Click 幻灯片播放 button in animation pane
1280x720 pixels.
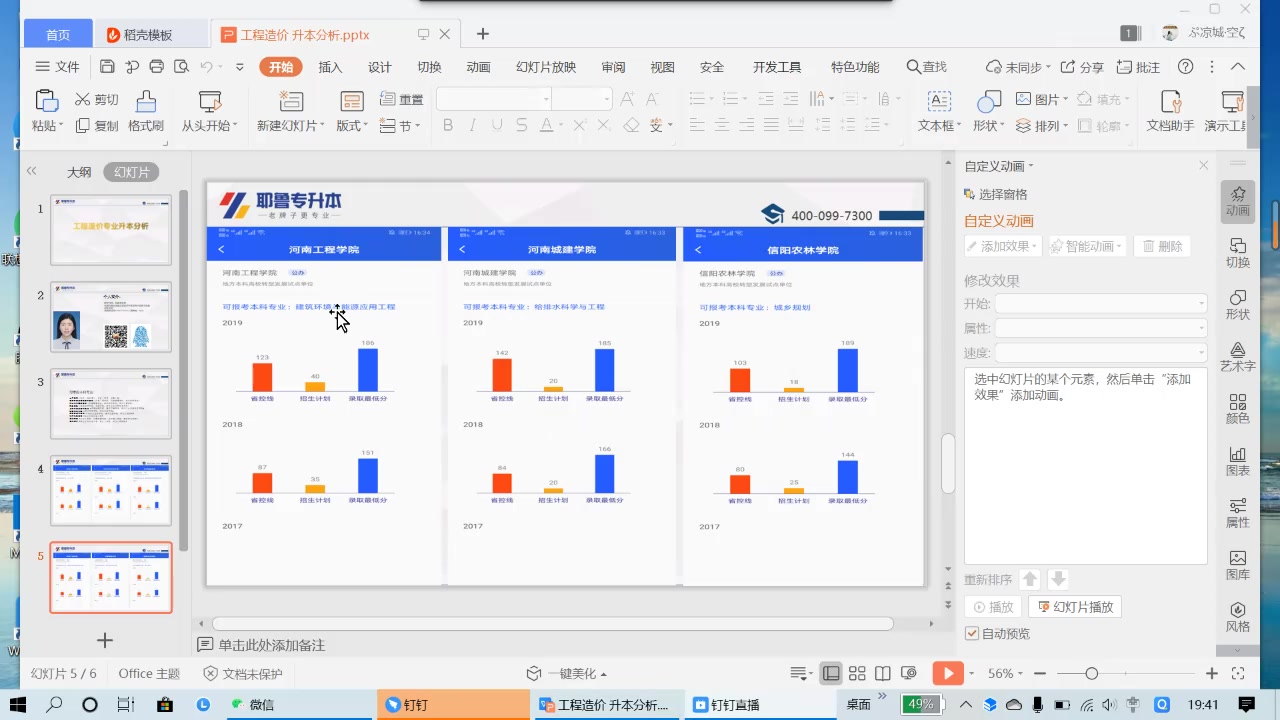[x=1075, y=607]
